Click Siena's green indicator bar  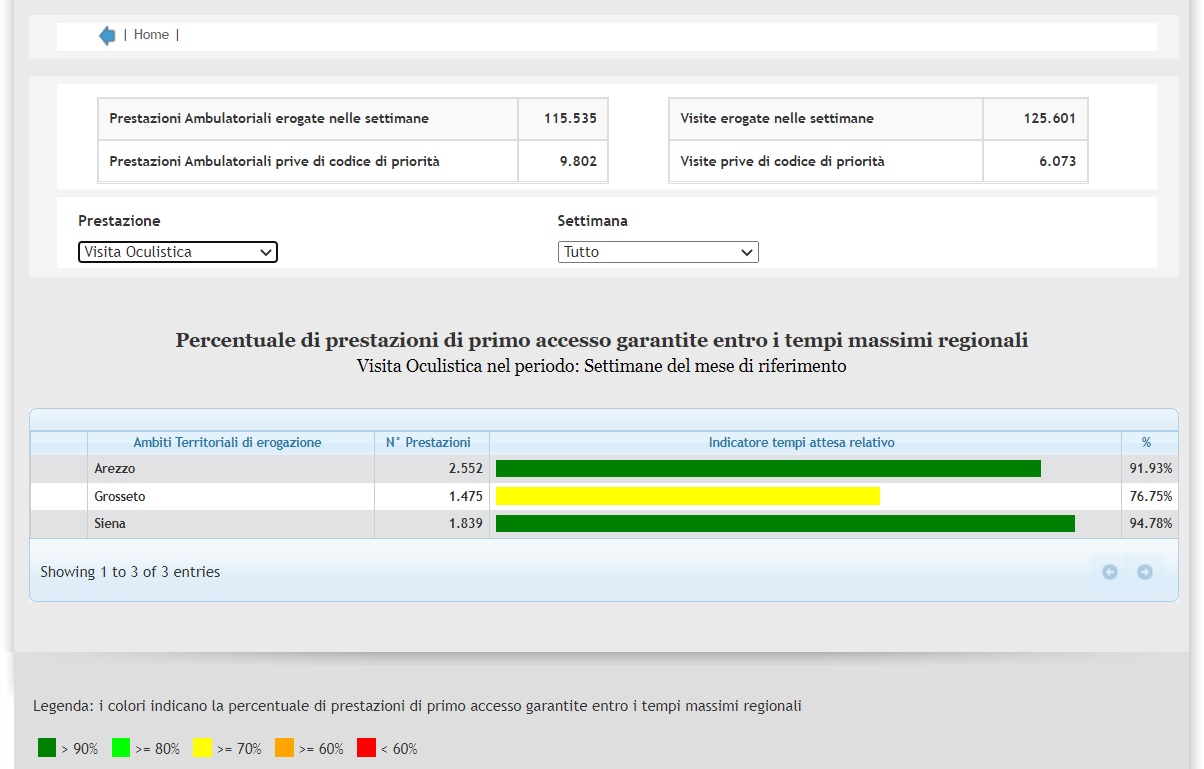coord(785,524)
